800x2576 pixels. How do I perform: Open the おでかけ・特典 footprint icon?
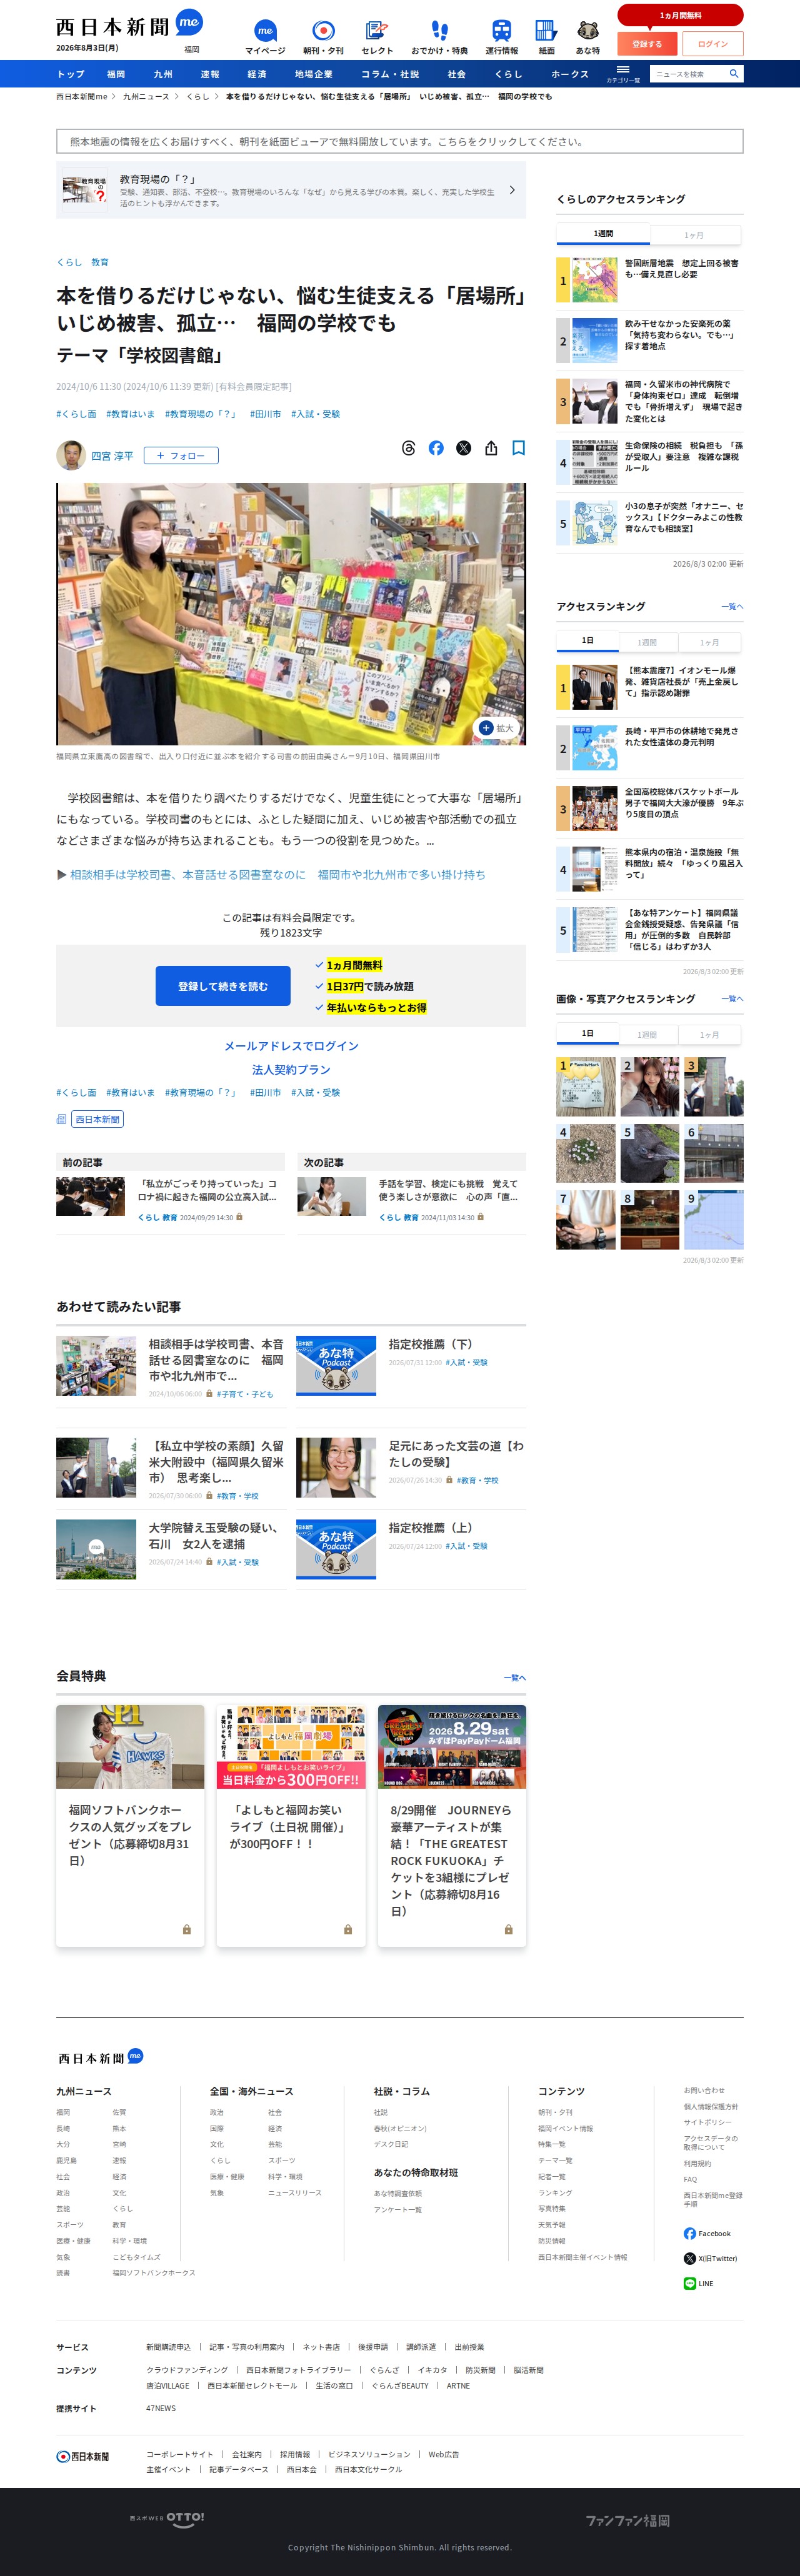tap(439, 37)
